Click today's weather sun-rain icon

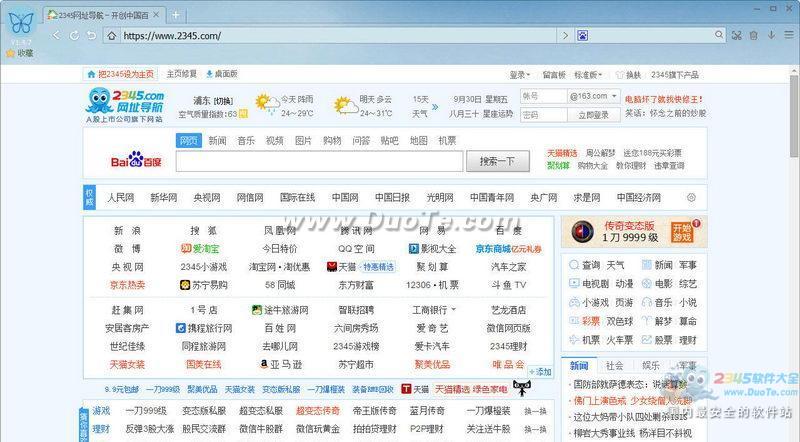(266, 104)
